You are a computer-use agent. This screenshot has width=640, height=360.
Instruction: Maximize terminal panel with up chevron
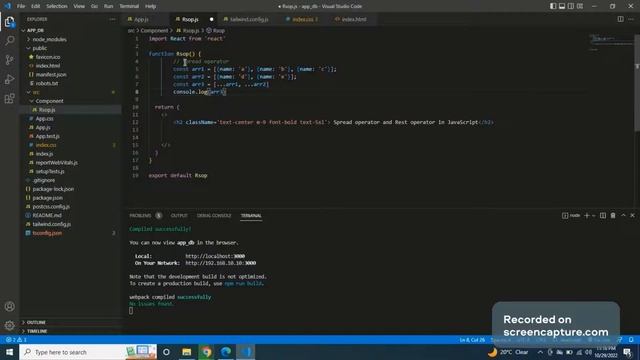[623, 216]
